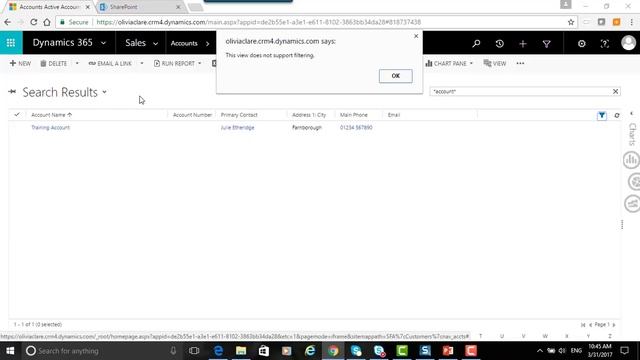Close the alert dialog with X

click(416, 36)
